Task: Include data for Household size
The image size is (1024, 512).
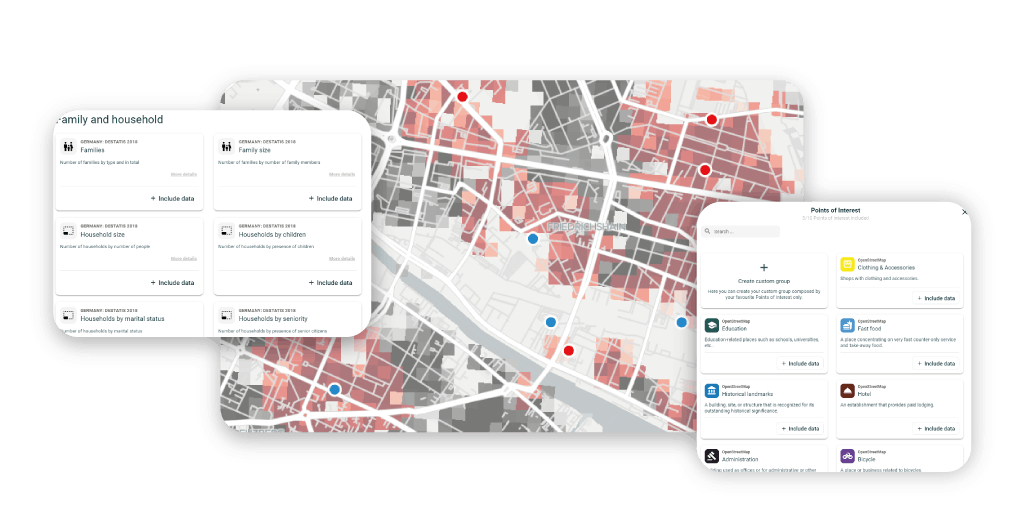Action: pos(172,283)
